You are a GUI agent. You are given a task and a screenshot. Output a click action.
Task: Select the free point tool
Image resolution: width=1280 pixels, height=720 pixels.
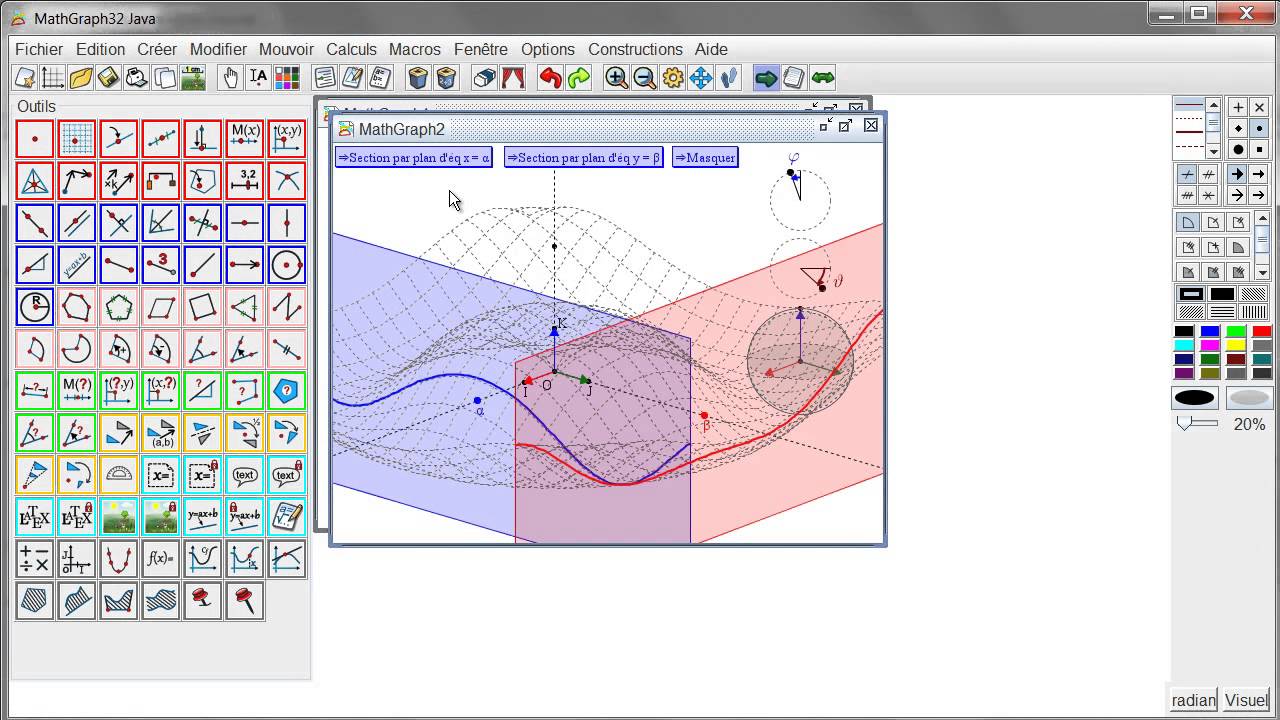pos(35,139)
